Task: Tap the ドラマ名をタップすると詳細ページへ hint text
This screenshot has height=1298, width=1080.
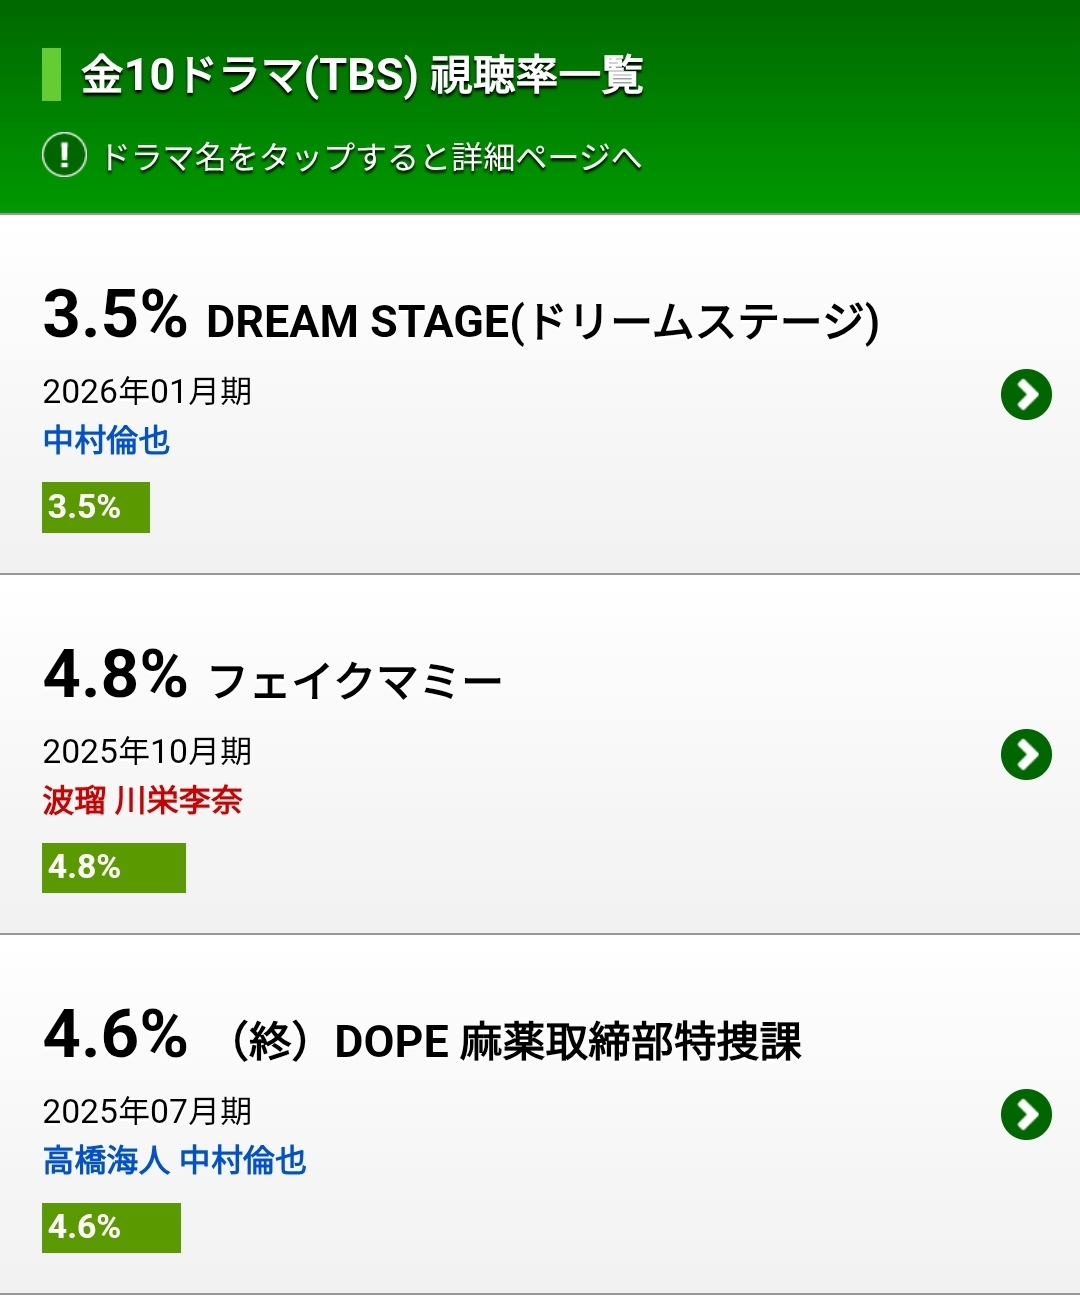Action: (x=371, y=157)
